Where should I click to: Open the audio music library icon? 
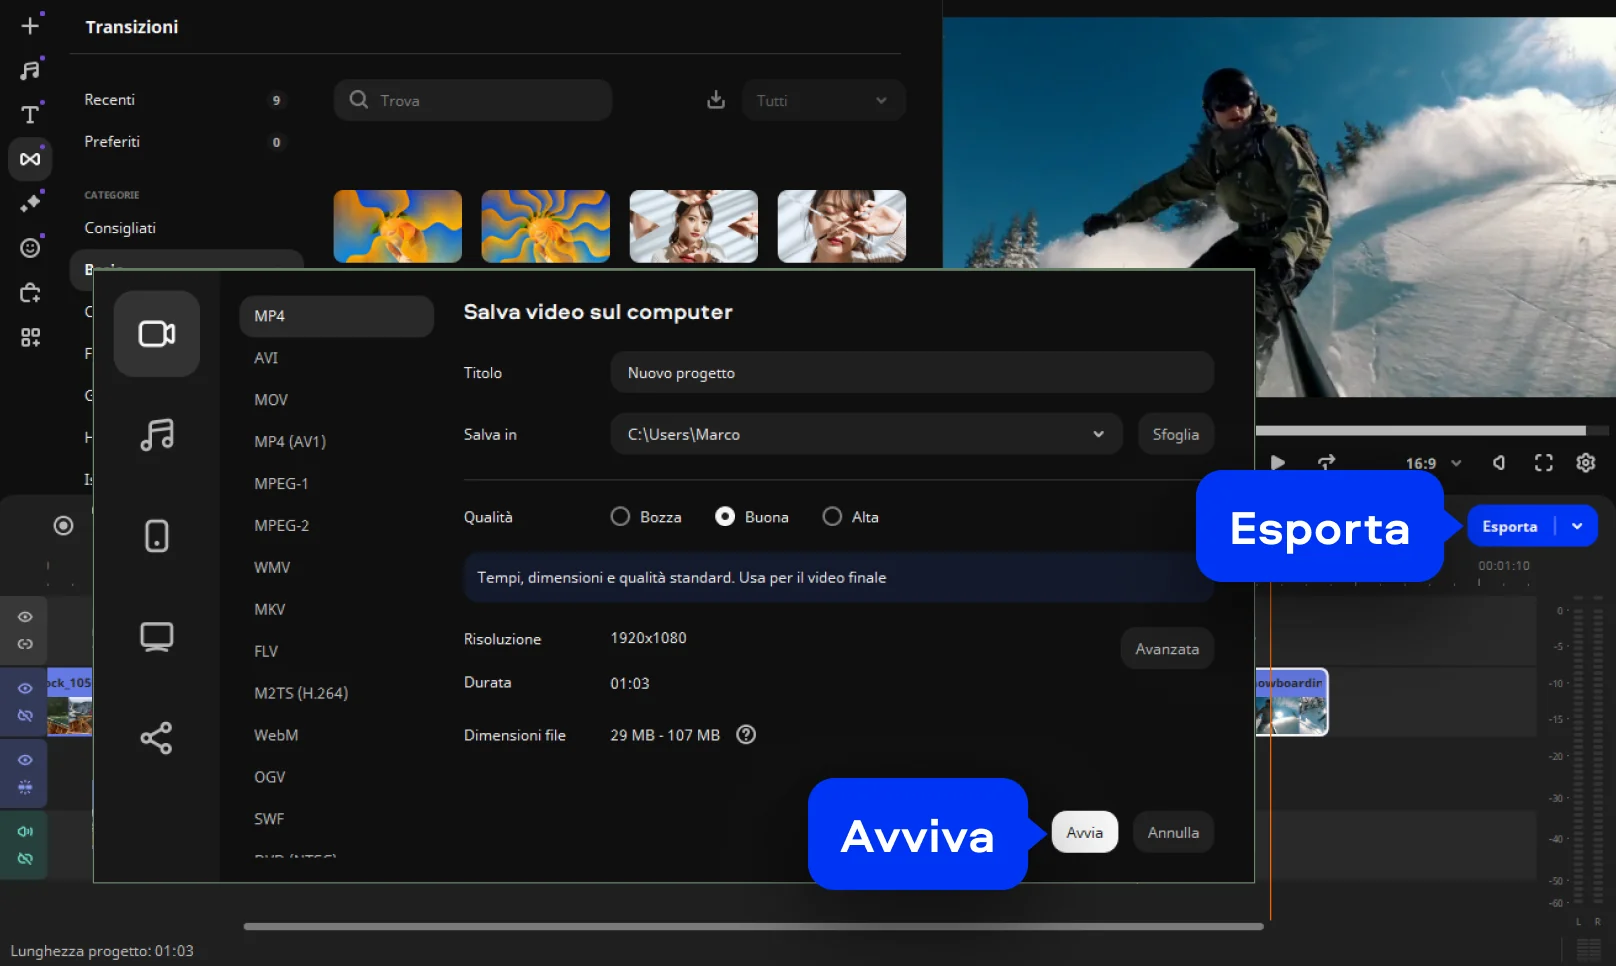click(x=30, y=70)
